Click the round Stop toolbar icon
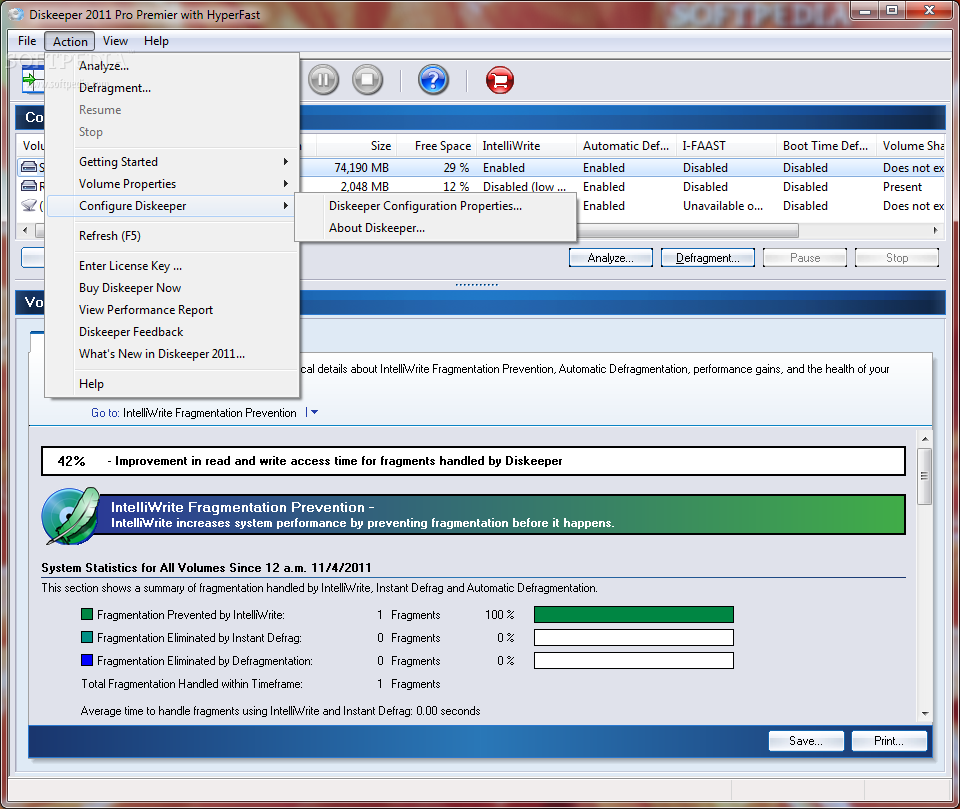This screenshot has width=960, height=809. point(367,80)
